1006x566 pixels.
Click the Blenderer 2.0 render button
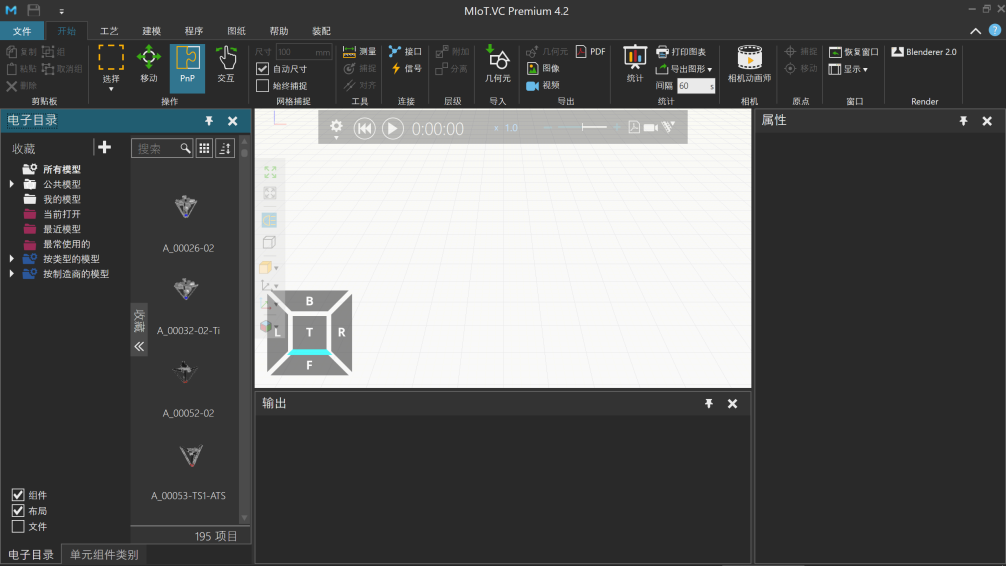point(924,52)
